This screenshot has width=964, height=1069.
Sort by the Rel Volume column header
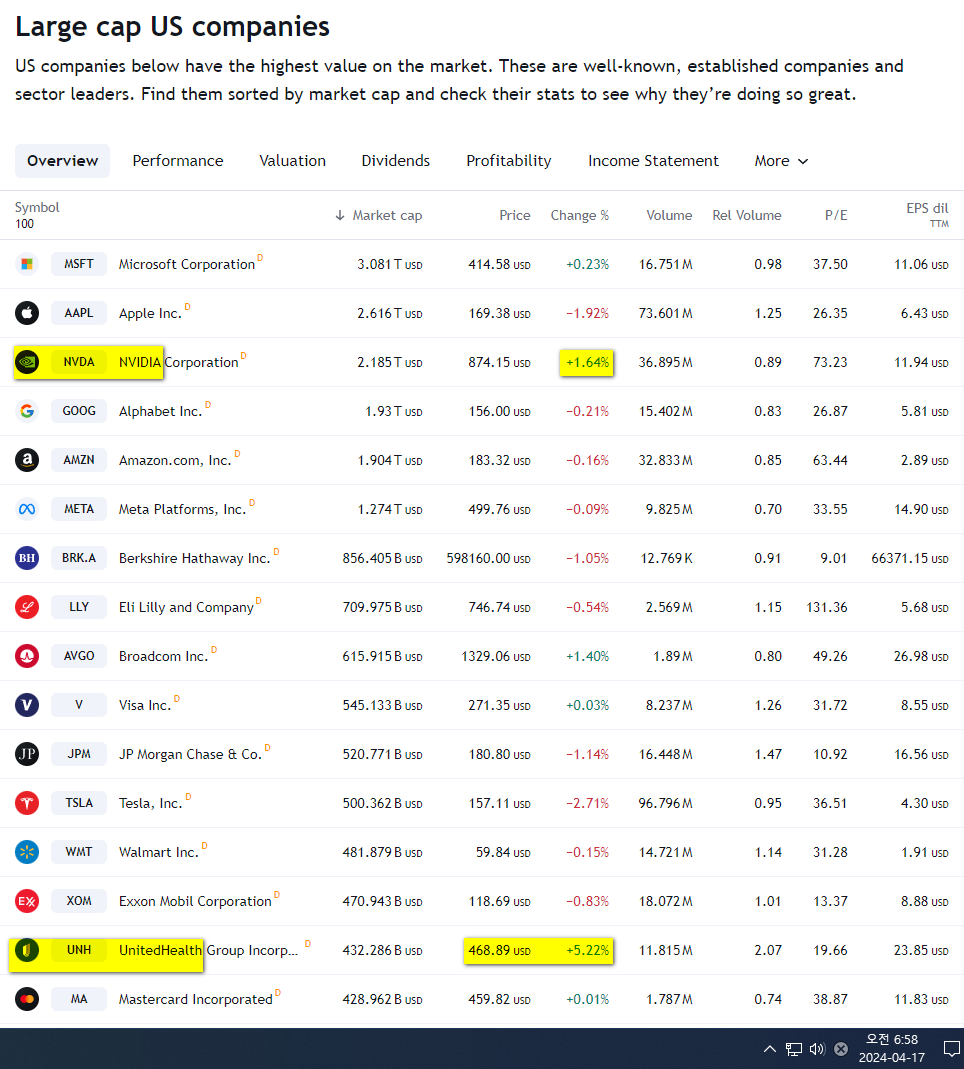point(747,215)
